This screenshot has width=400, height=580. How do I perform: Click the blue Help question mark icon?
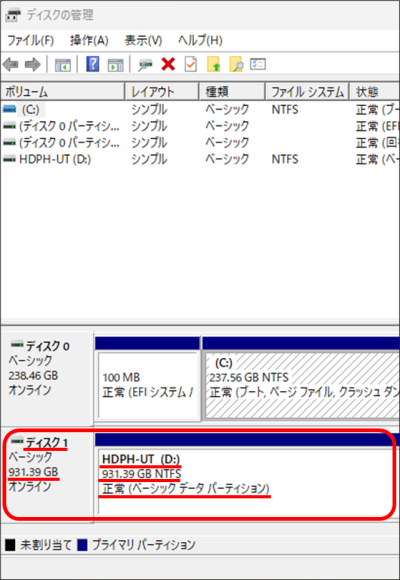[x=93, y=65]
